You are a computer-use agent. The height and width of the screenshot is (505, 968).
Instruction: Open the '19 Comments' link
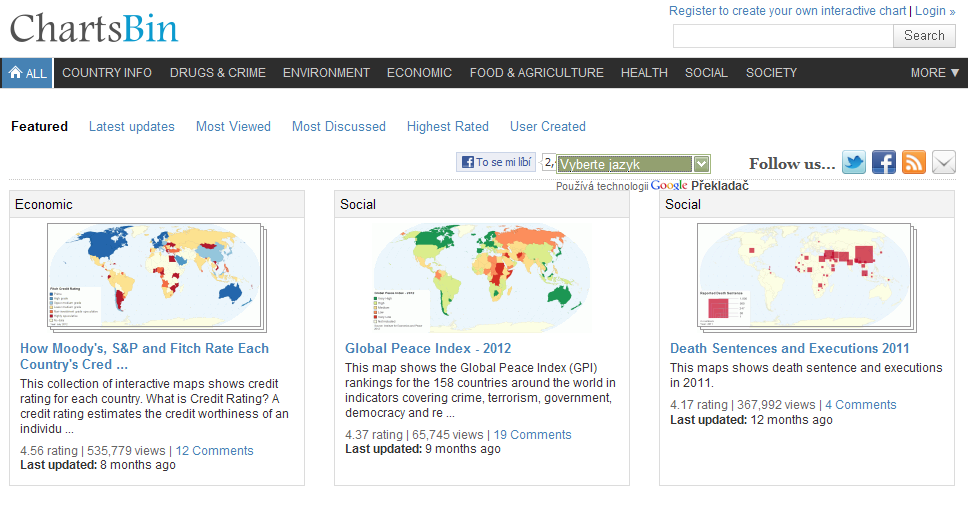532,435
